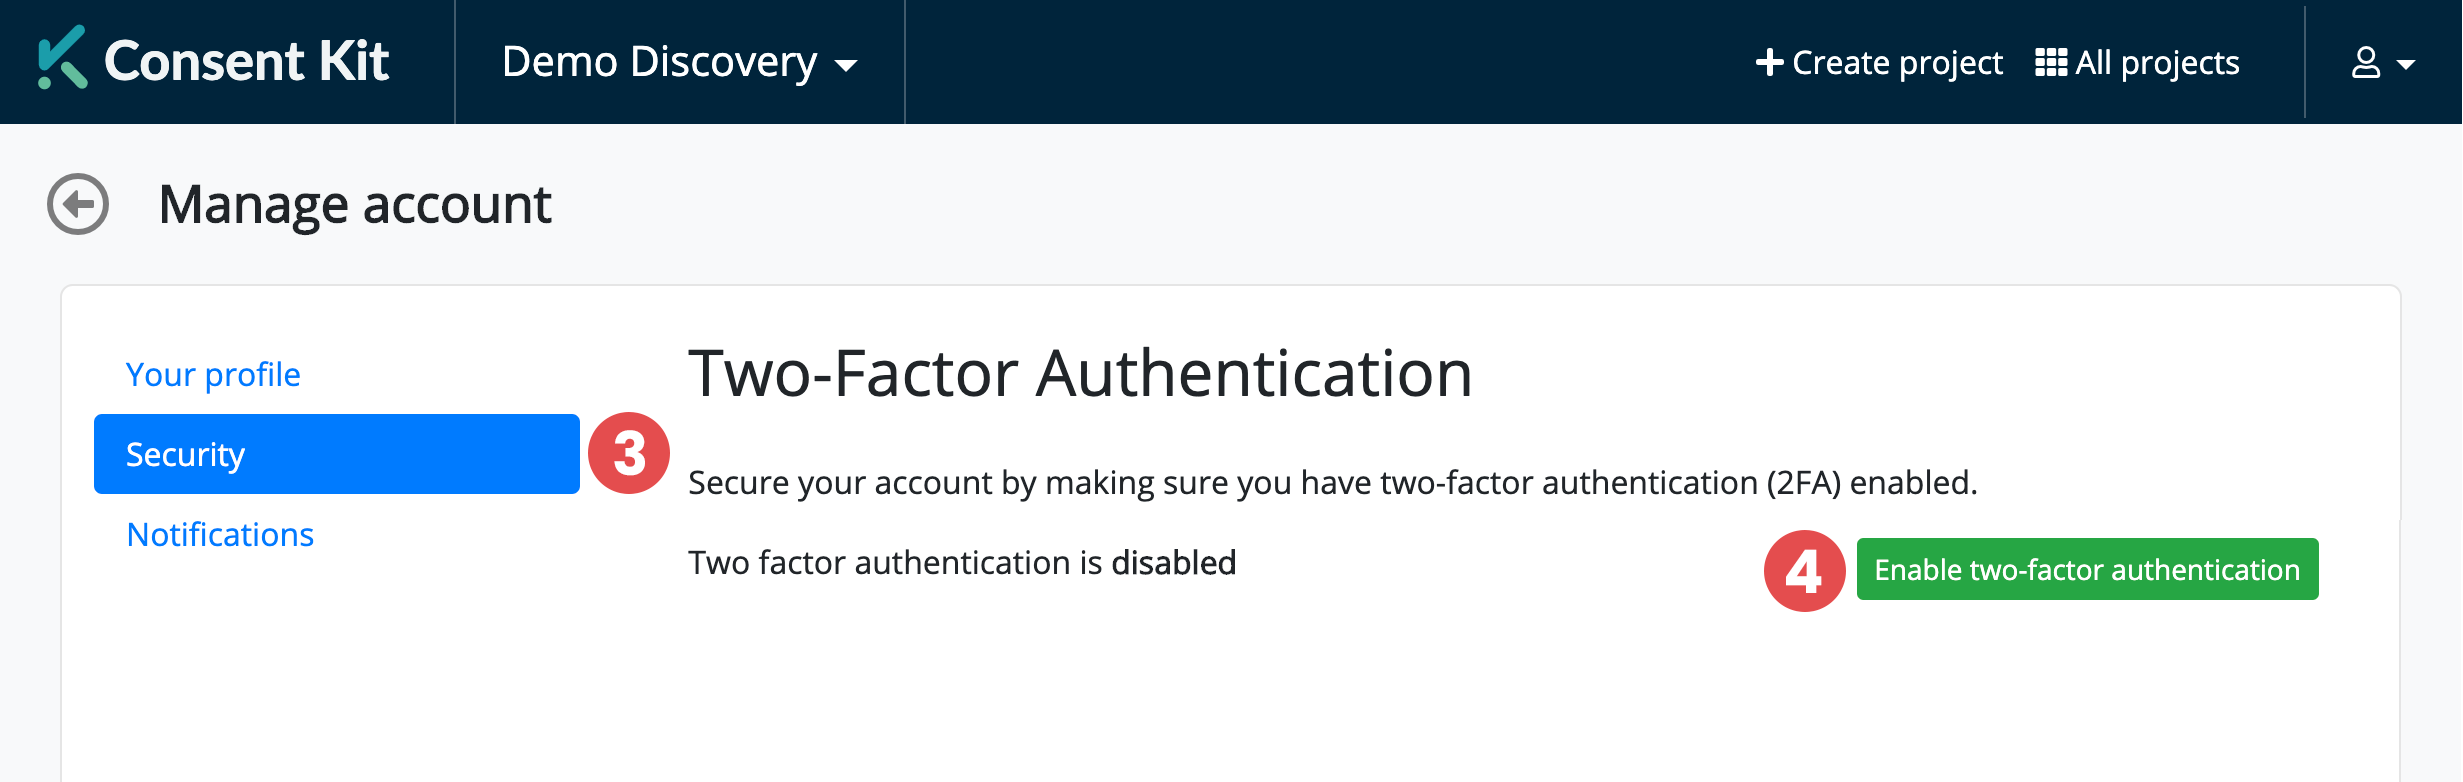Image resolution: width=2463 pixels, height=782 pixels.
Task: Click the back arrow circle icon
Action: click(x=78, y=204)
